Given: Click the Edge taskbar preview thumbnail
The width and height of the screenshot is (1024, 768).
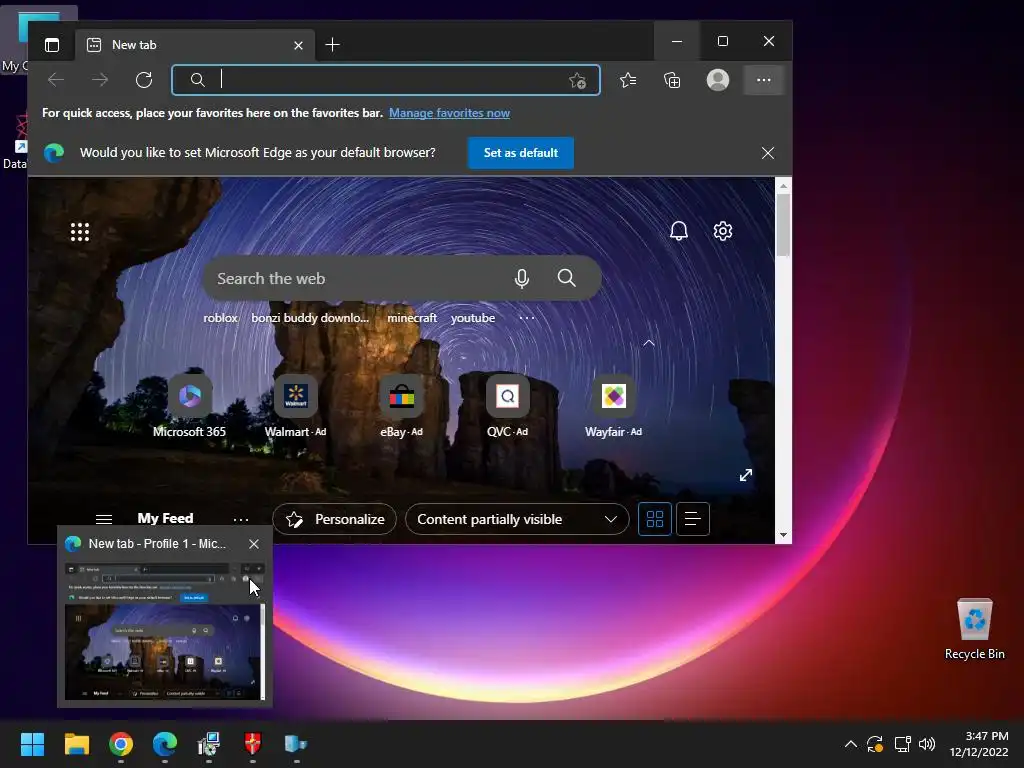Looking at the screenshot, I should [x=165, y=632].
